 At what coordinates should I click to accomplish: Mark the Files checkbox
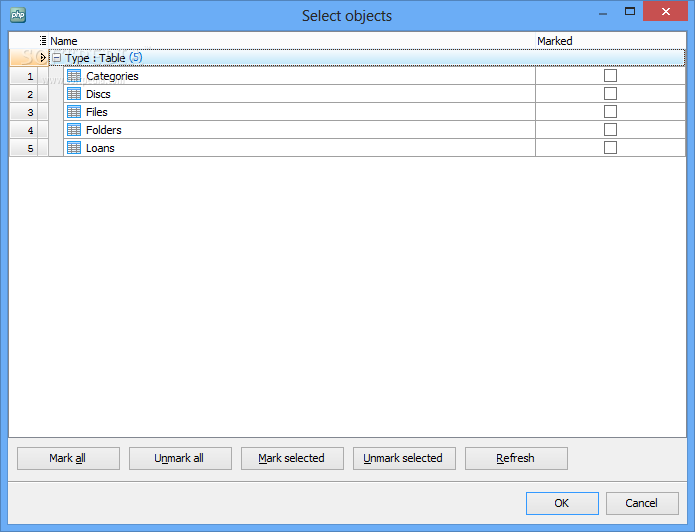[610, 112]
